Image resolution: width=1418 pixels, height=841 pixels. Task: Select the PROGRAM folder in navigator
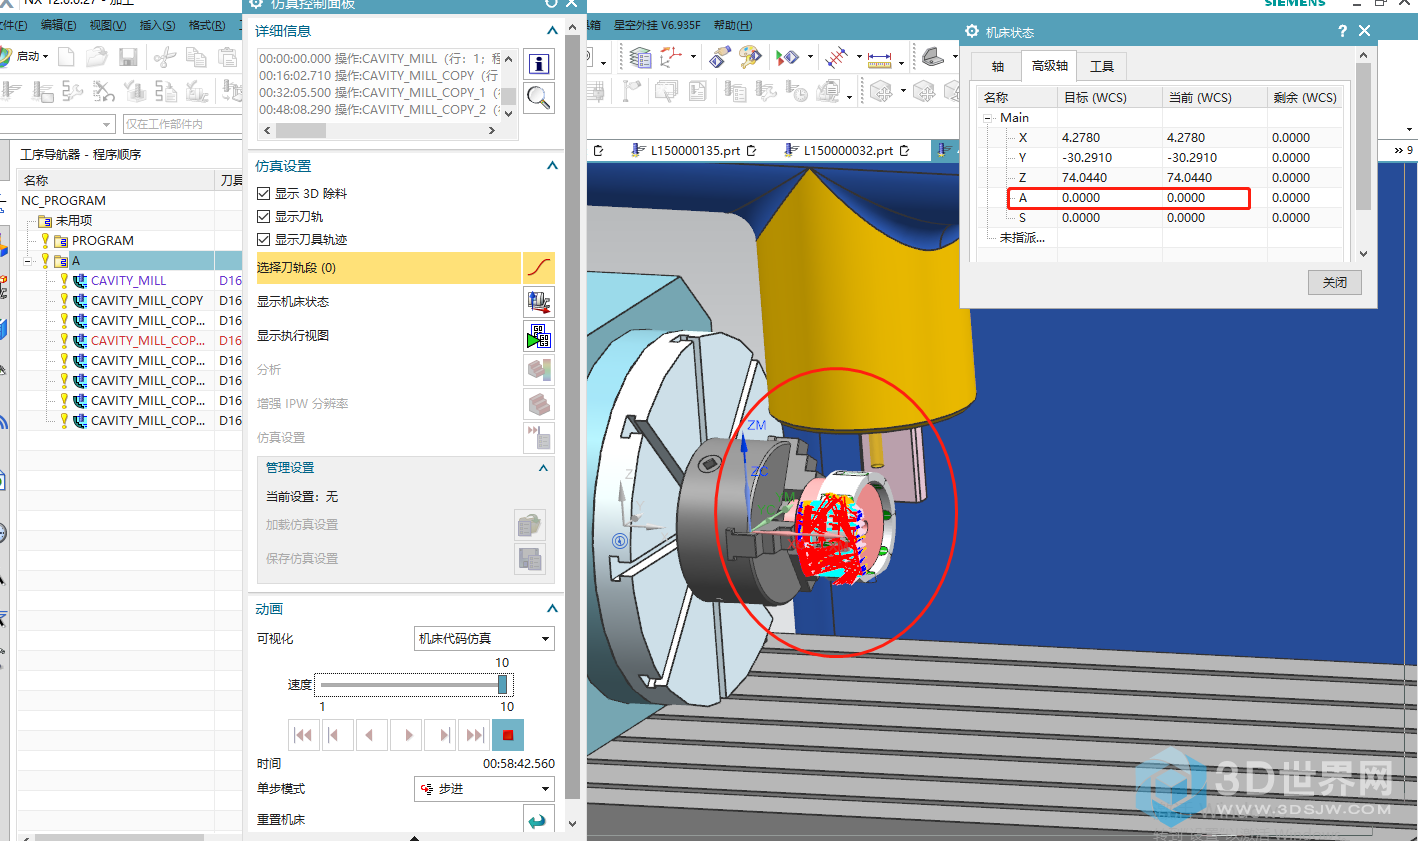coord(102,241)
